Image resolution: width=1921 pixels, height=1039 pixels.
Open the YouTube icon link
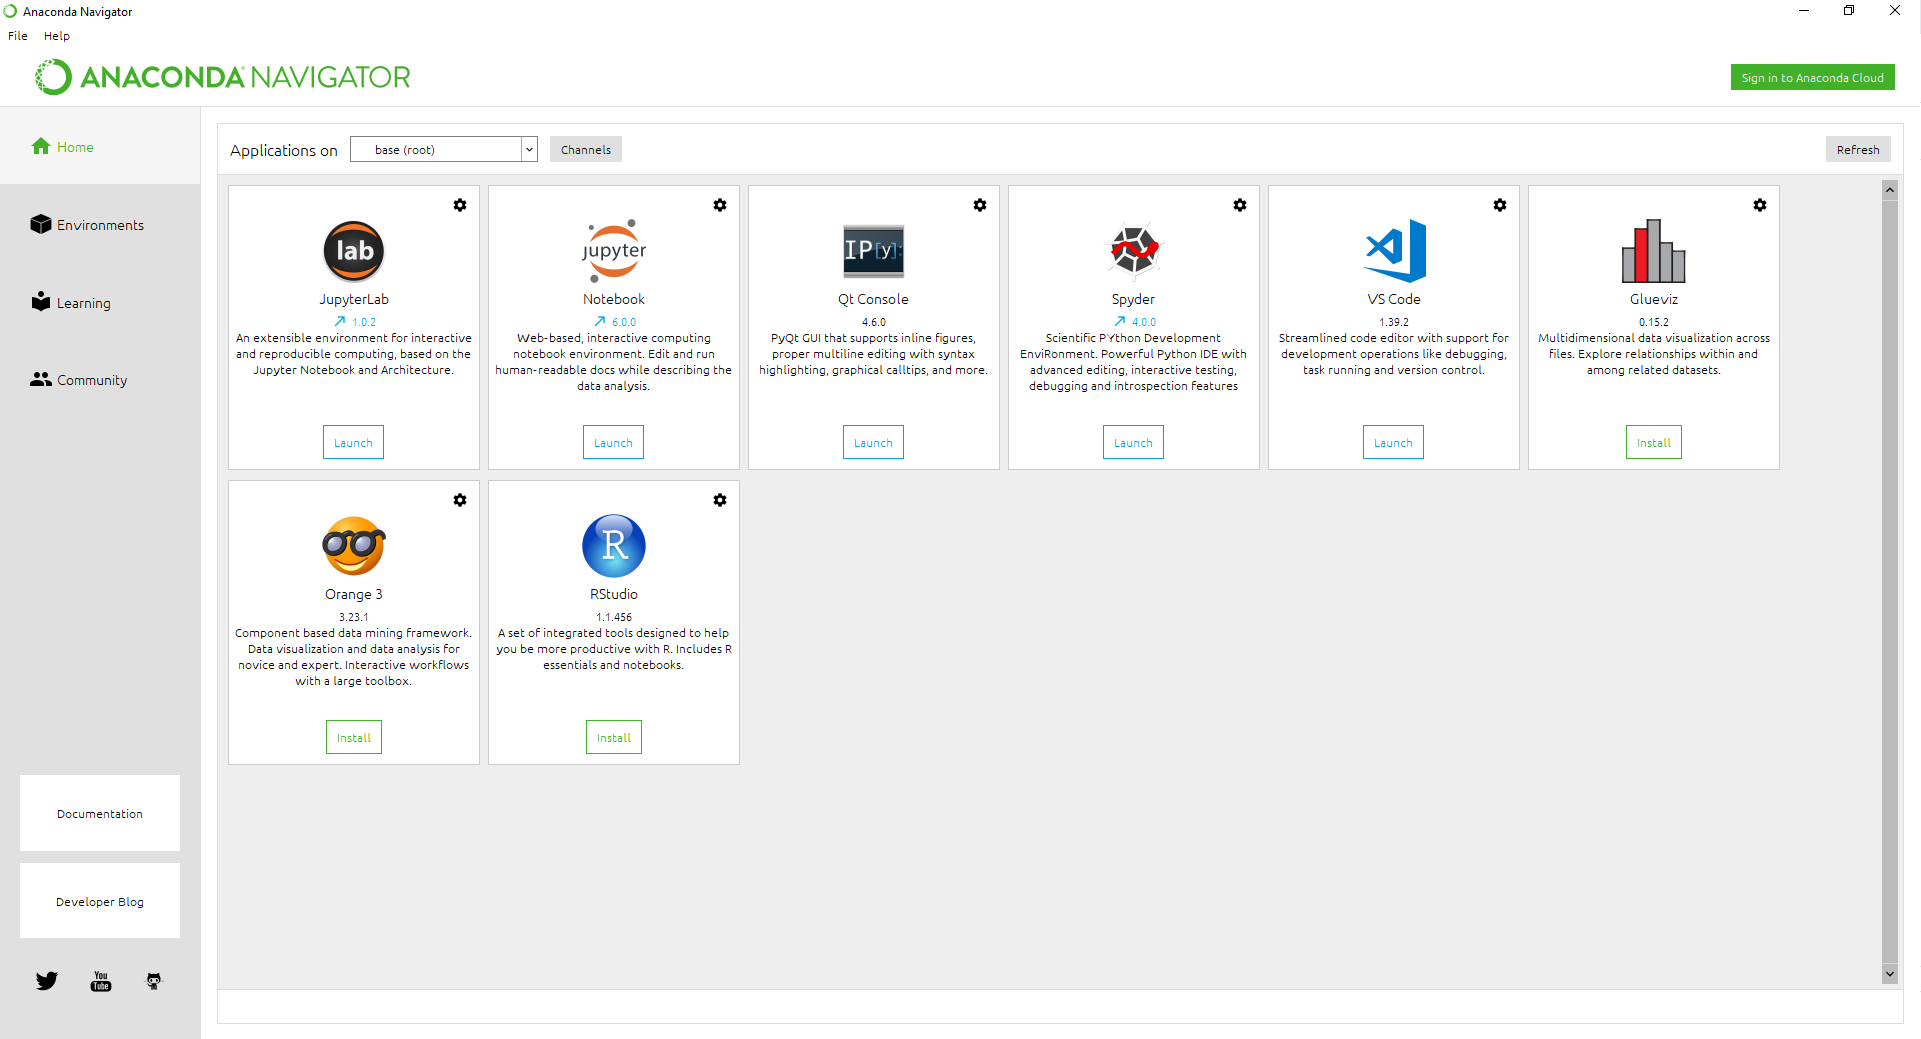coord(101,981)
